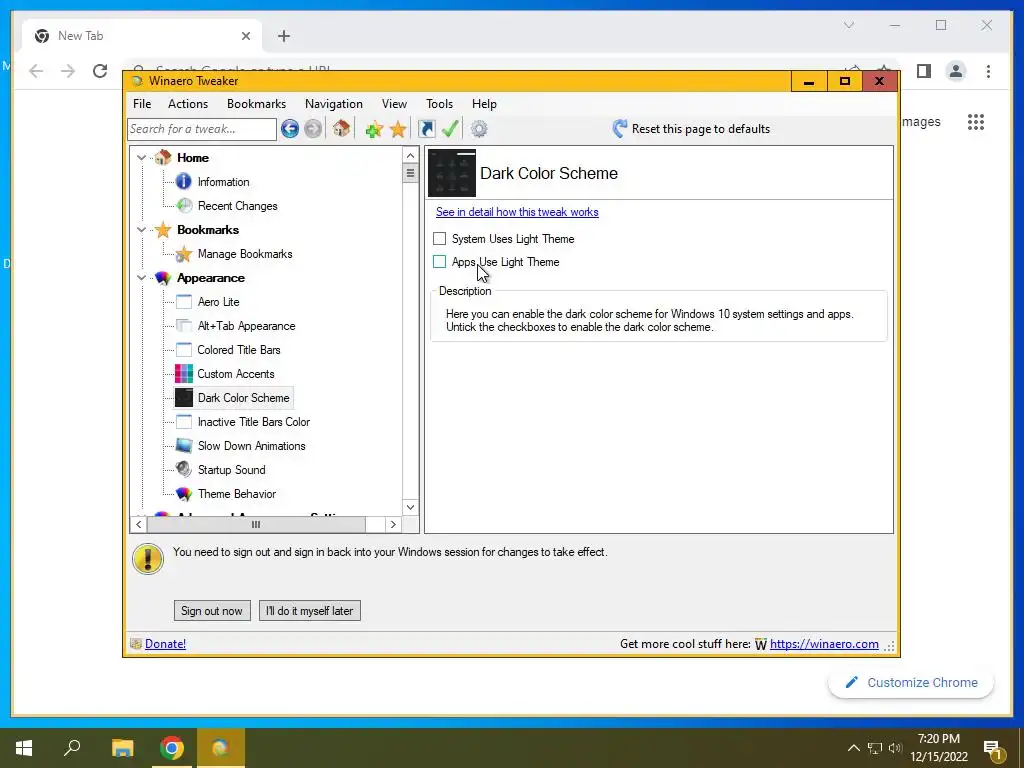Click the Alt+Tab Appearance icon

[x=184, y=326]
